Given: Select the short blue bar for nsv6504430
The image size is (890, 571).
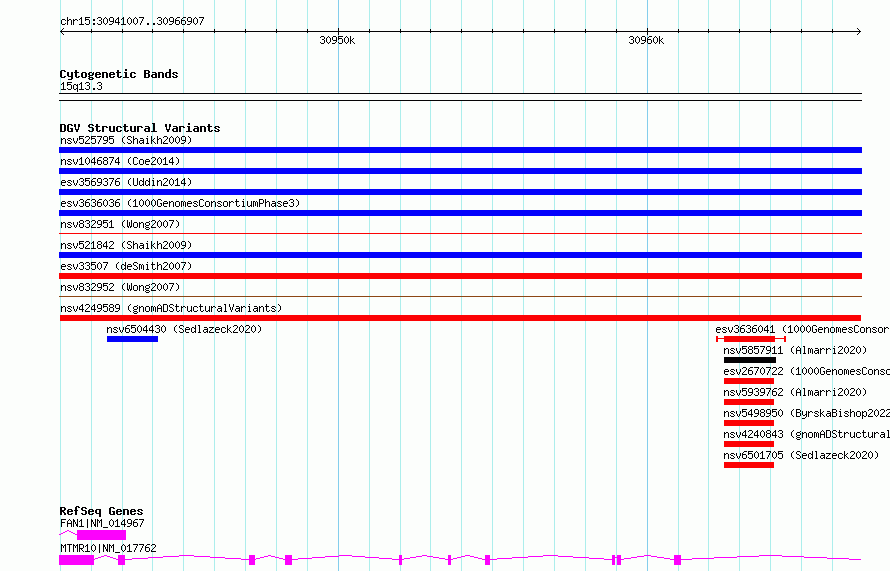Looking at the screenshot, I should click(132, 339).
